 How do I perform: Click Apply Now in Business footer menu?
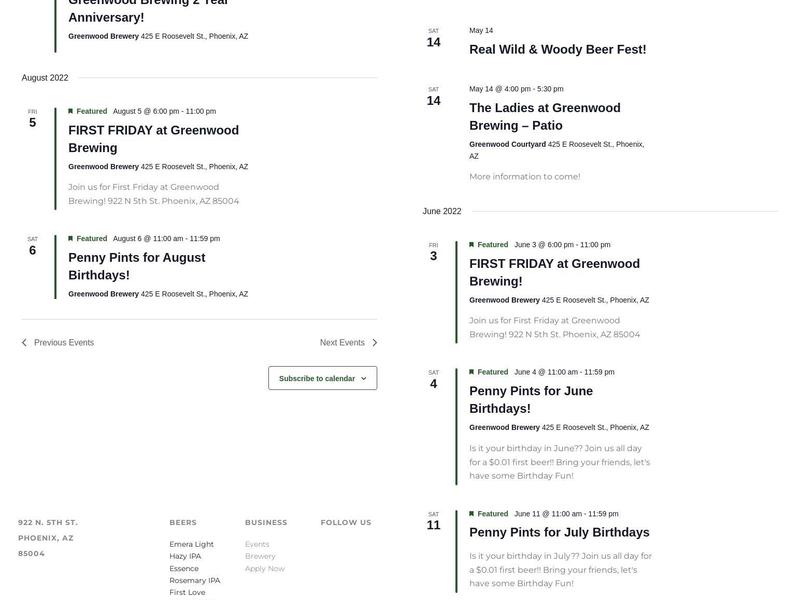(x=264, y=569)
